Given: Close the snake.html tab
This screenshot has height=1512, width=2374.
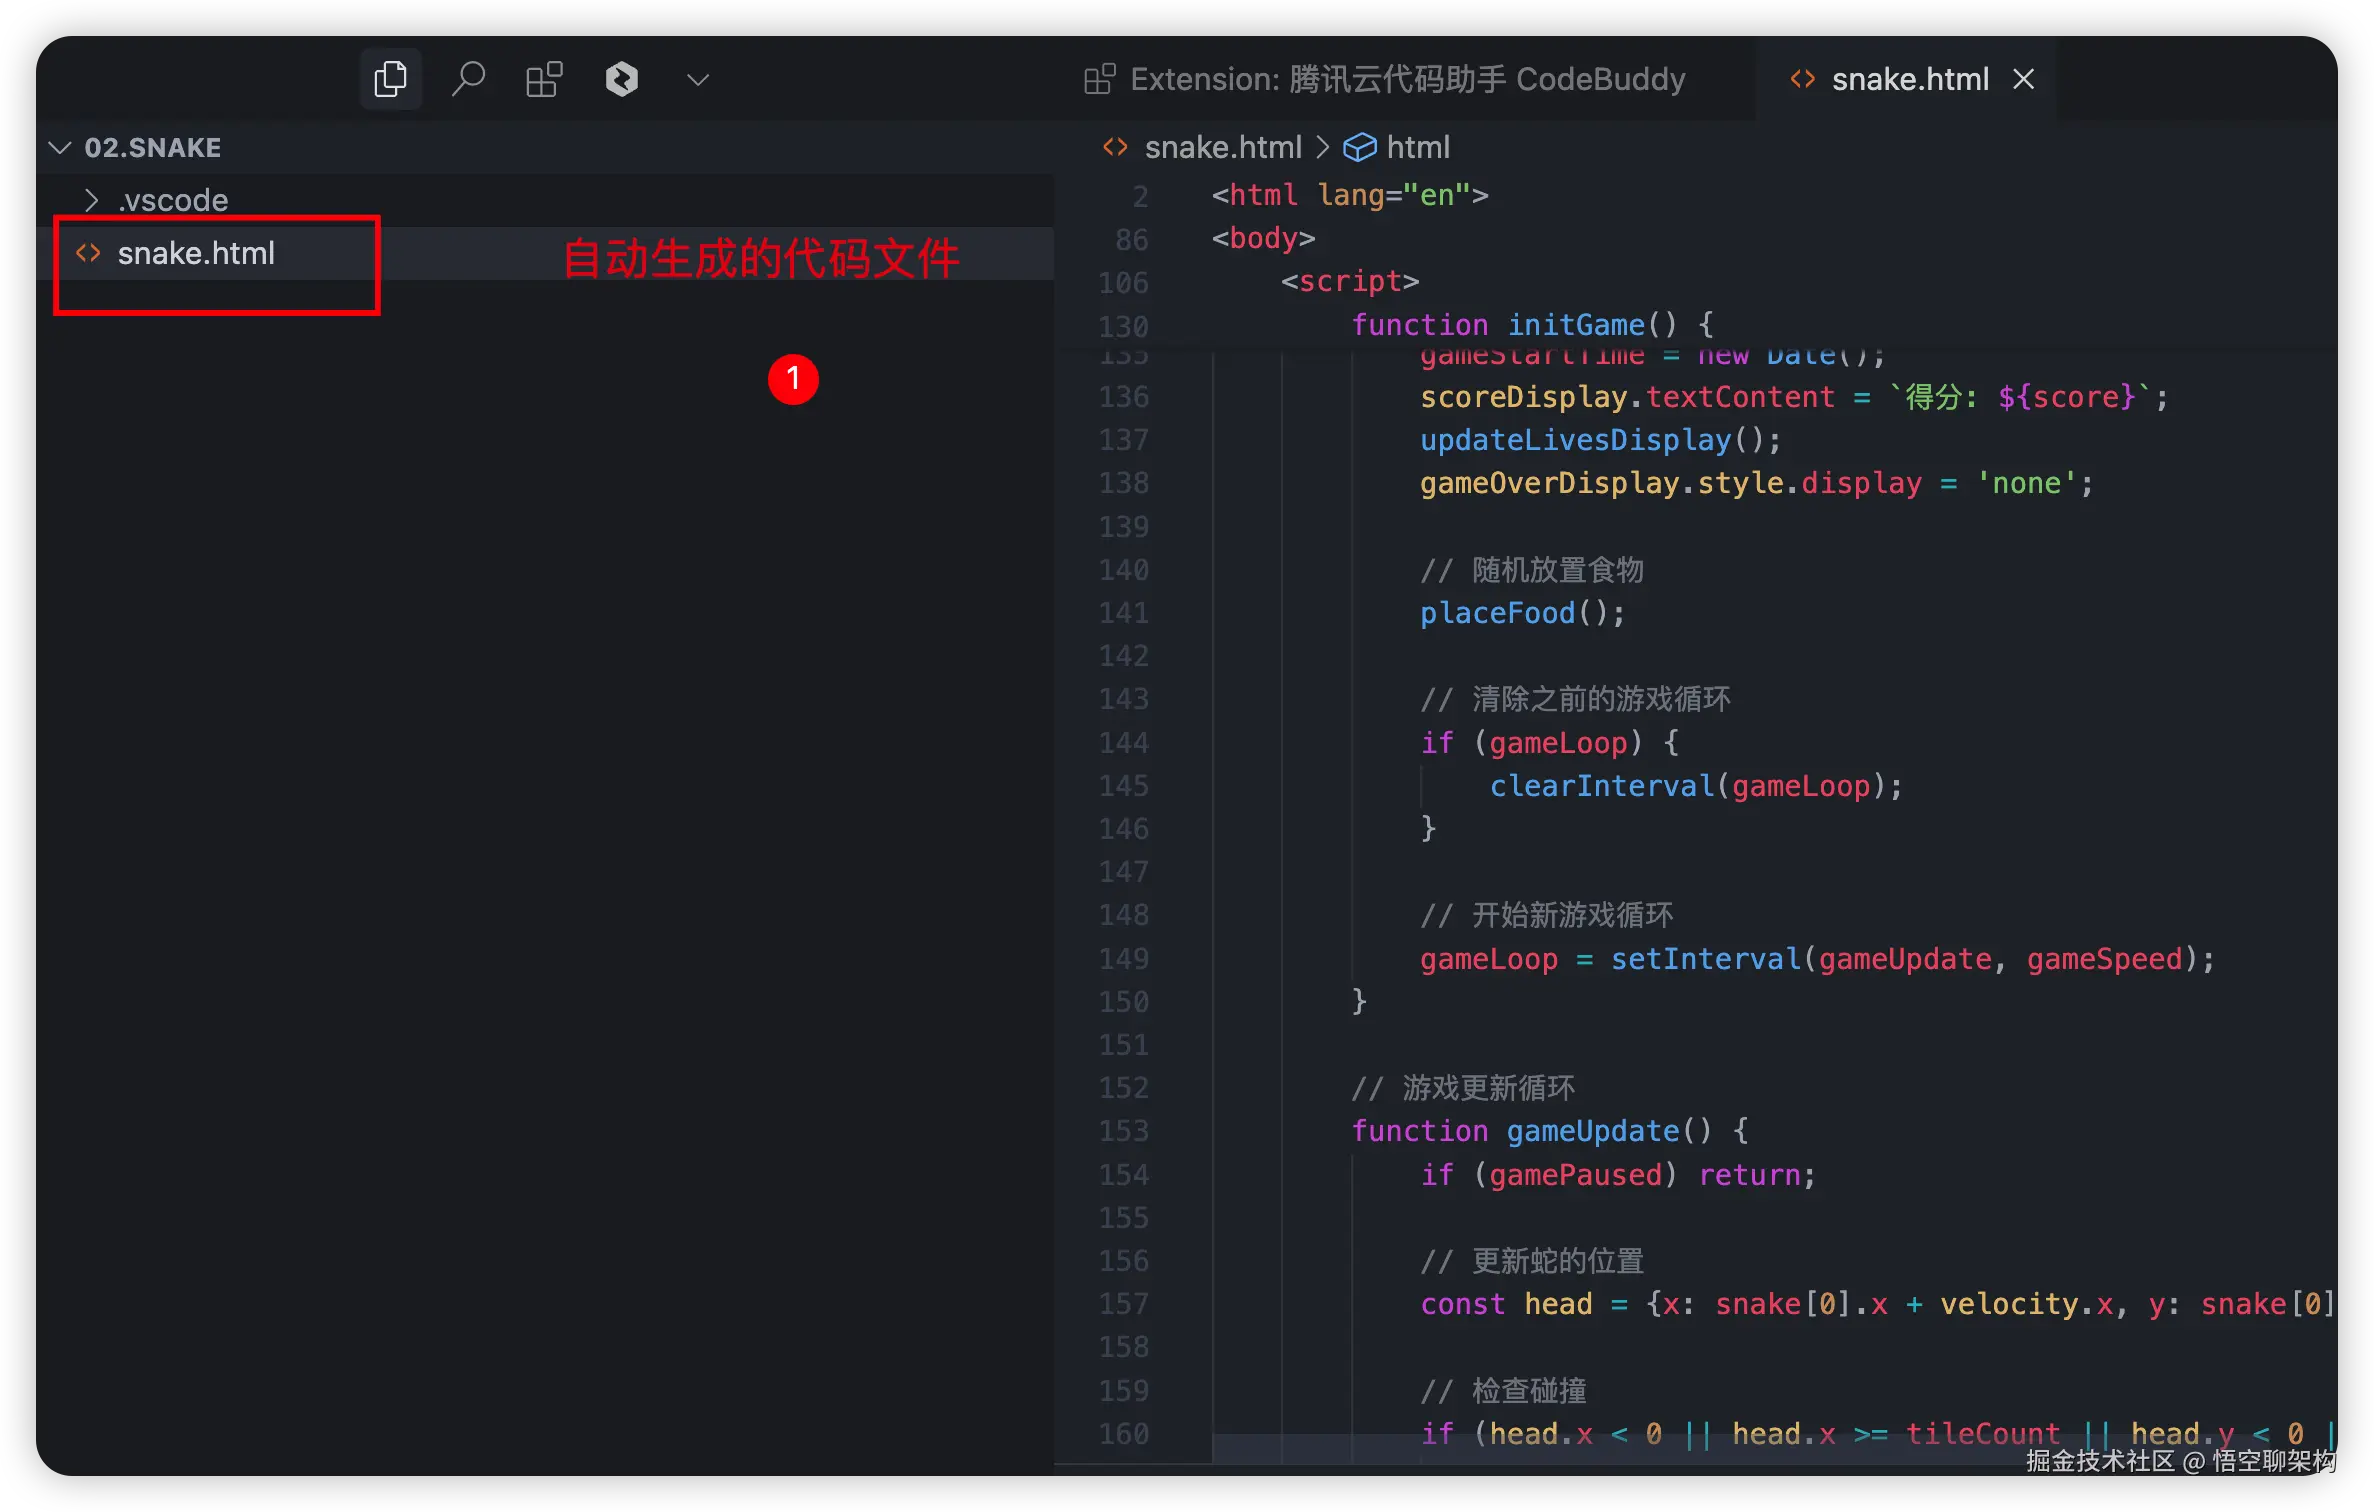Looking at the screenshot, I should (2023, 79).
